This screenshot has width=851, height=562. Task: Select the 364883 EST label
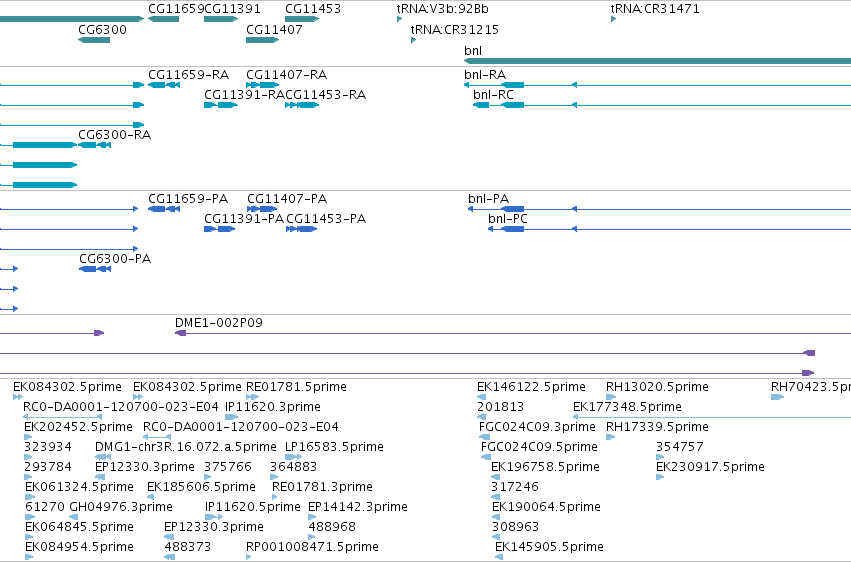[x=294, y=467]
